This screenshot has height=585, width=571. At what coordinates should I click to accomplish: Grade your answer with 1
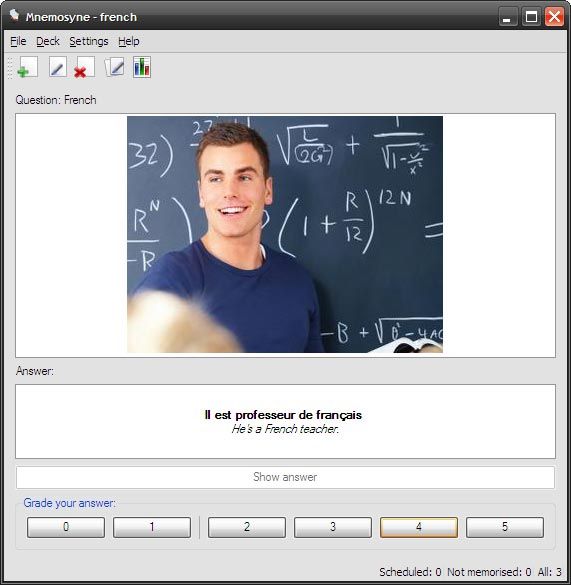click(x=152, y=527)
